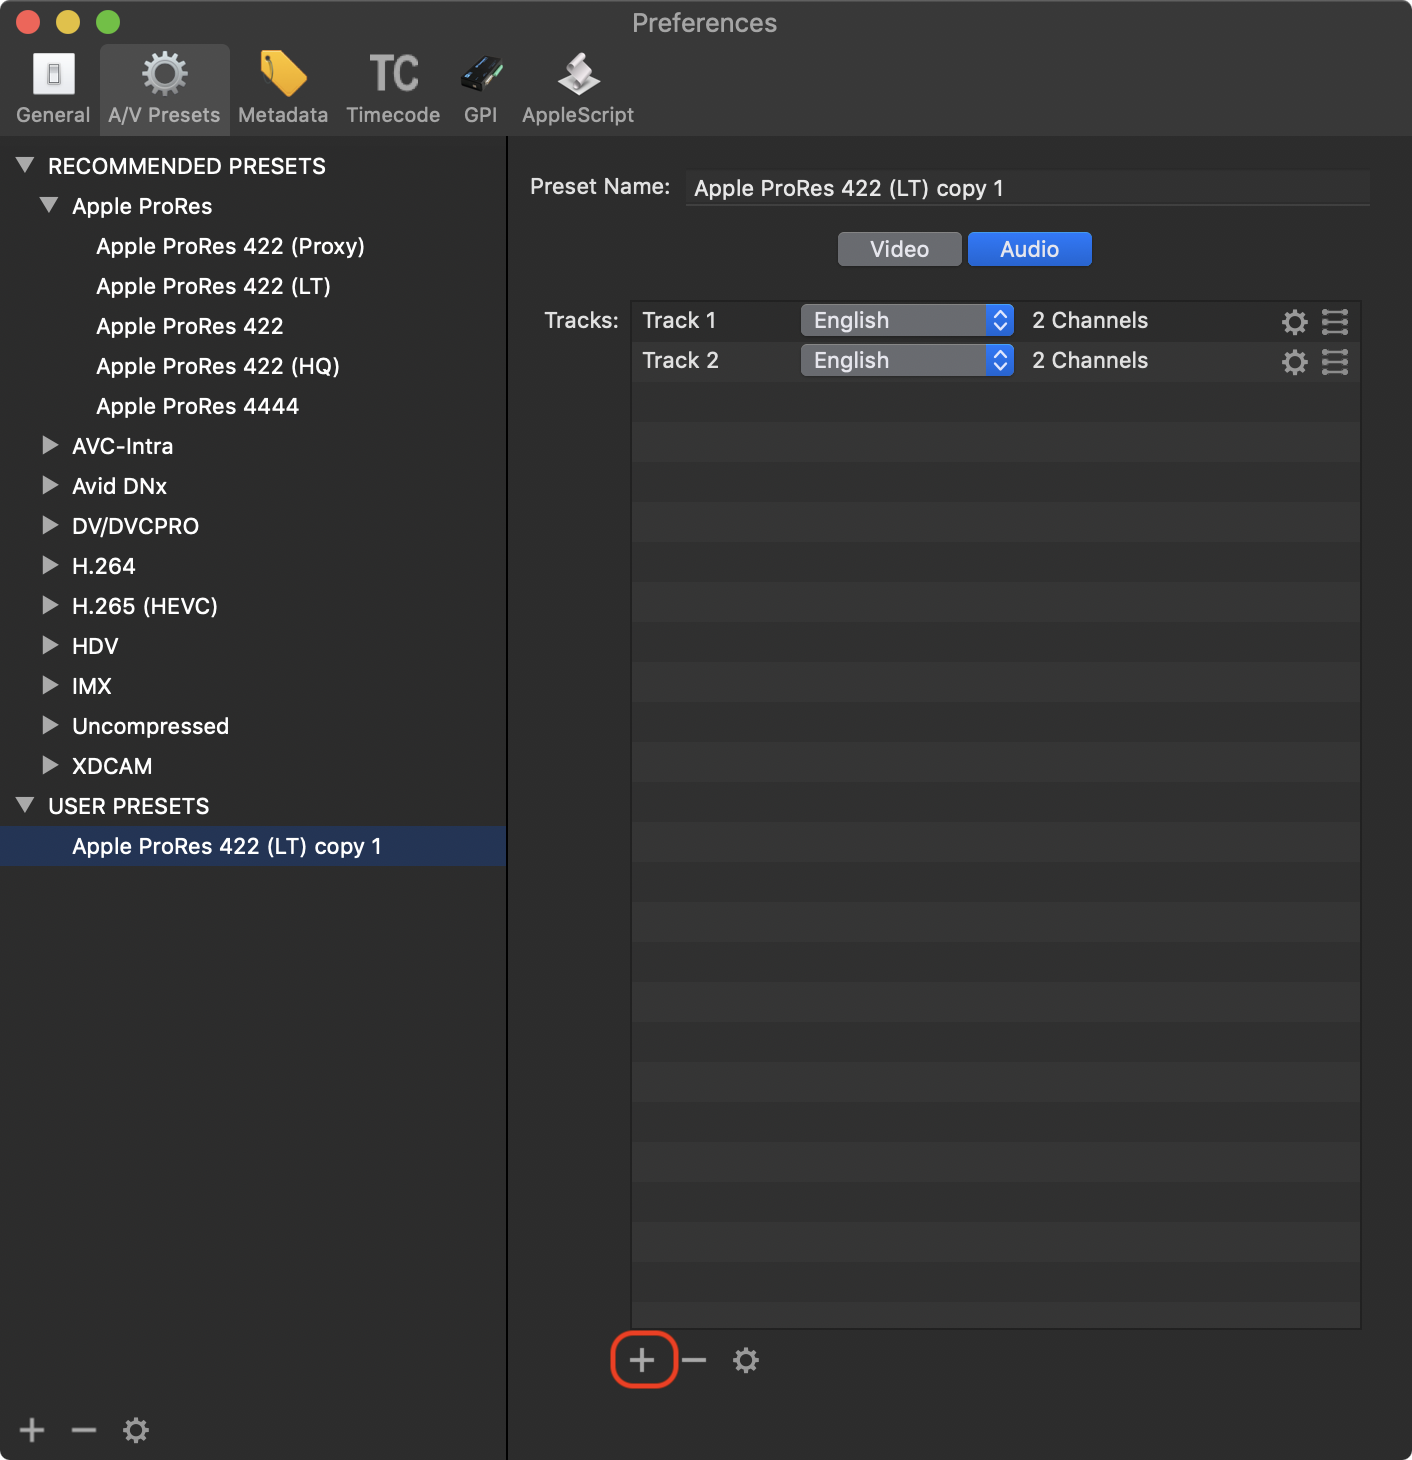The width and height of the screenshot is (1412, 1460).
Task: Select Apple ProRes 4444 preset
Action: [x=198, y=406]
